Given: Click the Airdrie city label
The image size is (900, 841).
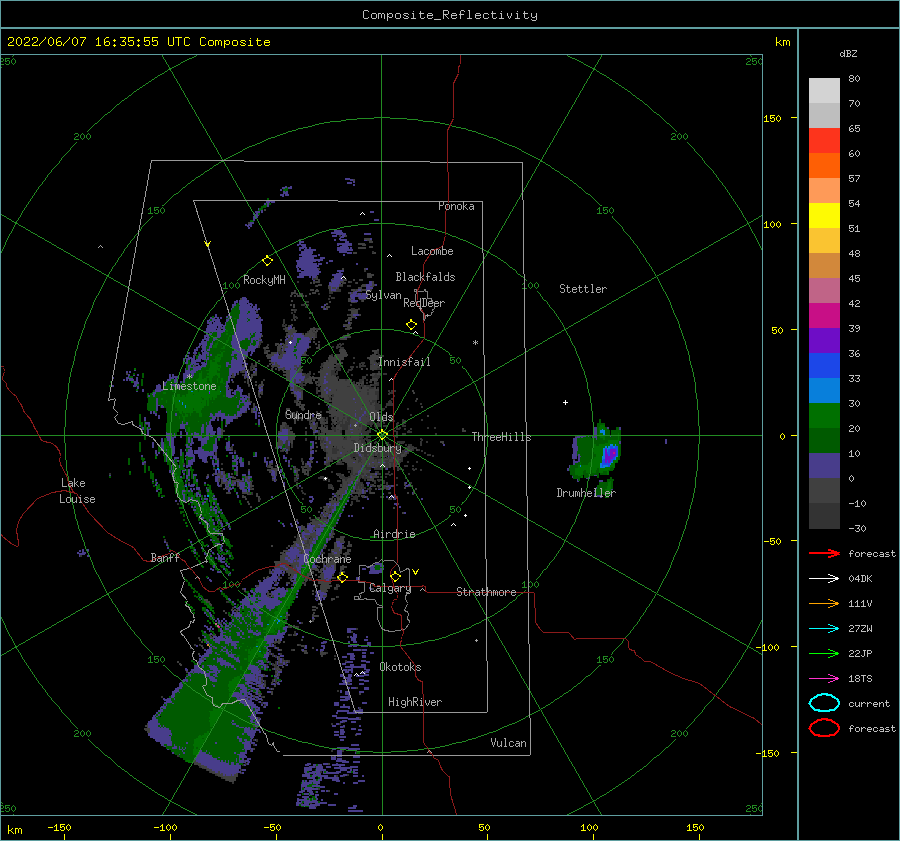Looking at the screenshot, I should point(394,534).
